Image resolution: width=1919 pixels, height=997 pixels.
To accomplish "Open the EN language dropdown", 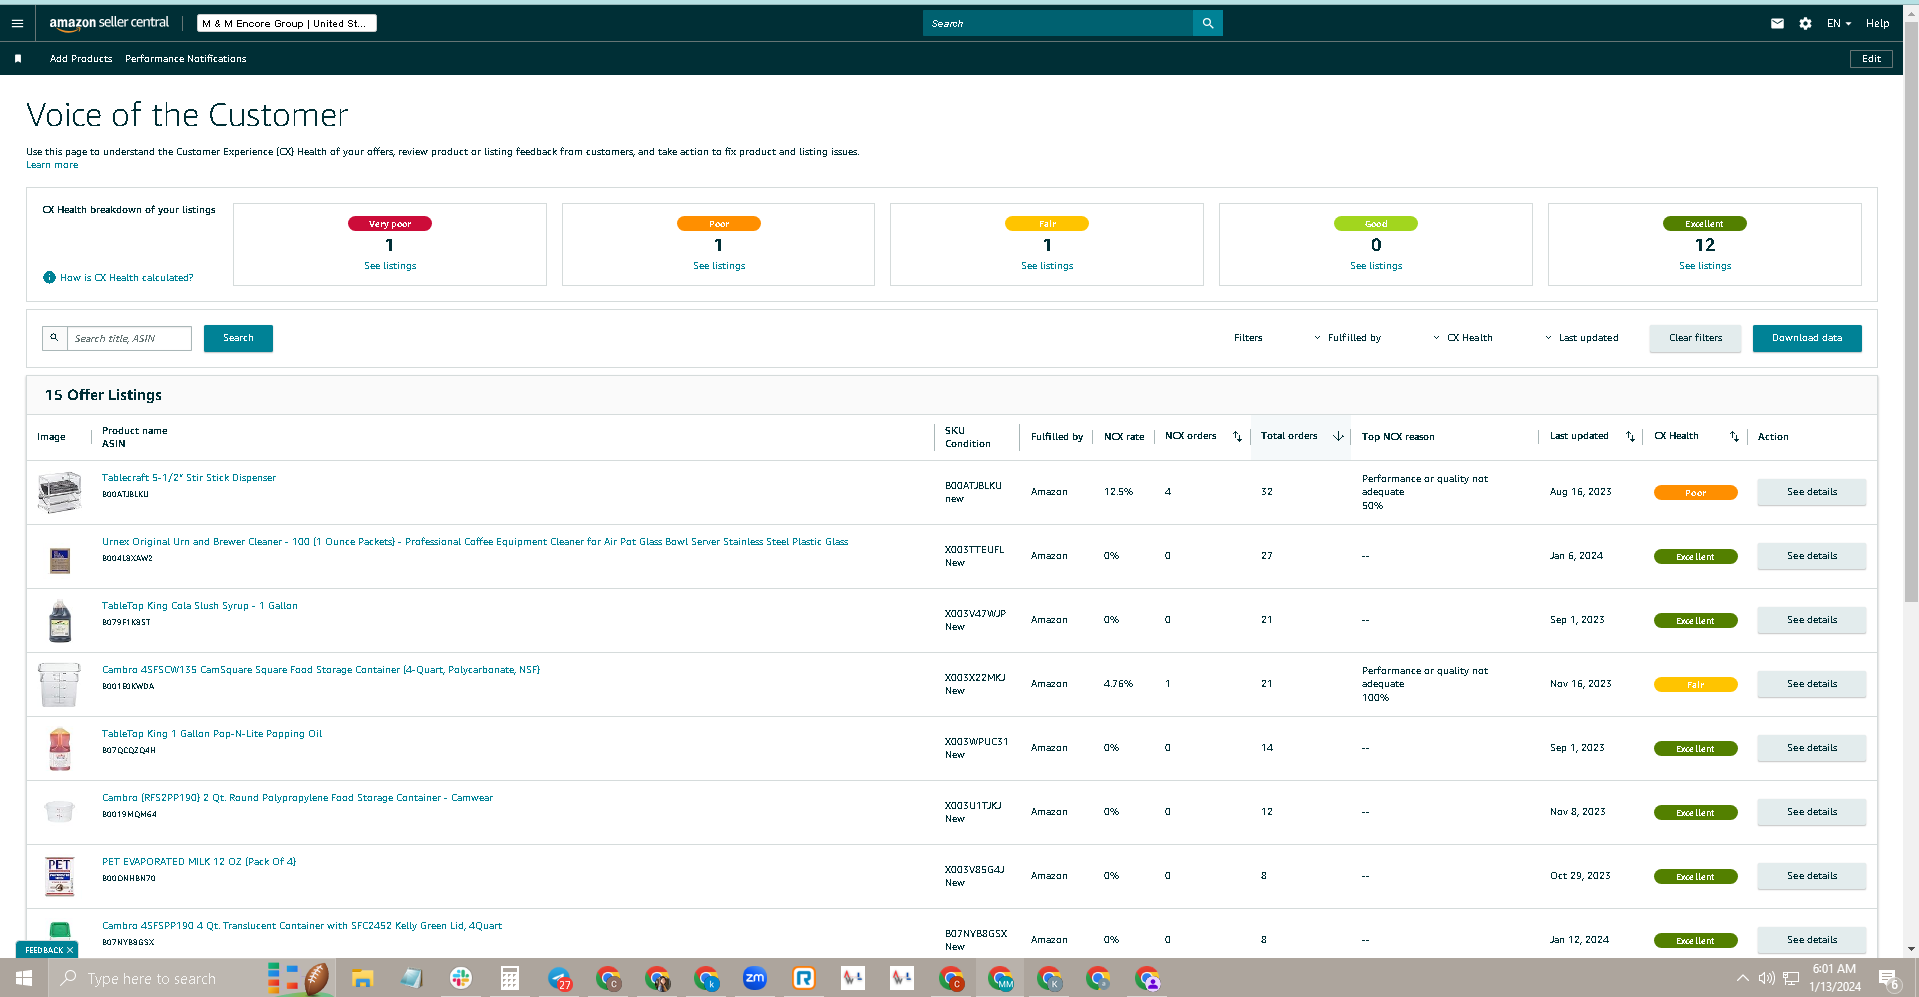I will pos(1838,23).
